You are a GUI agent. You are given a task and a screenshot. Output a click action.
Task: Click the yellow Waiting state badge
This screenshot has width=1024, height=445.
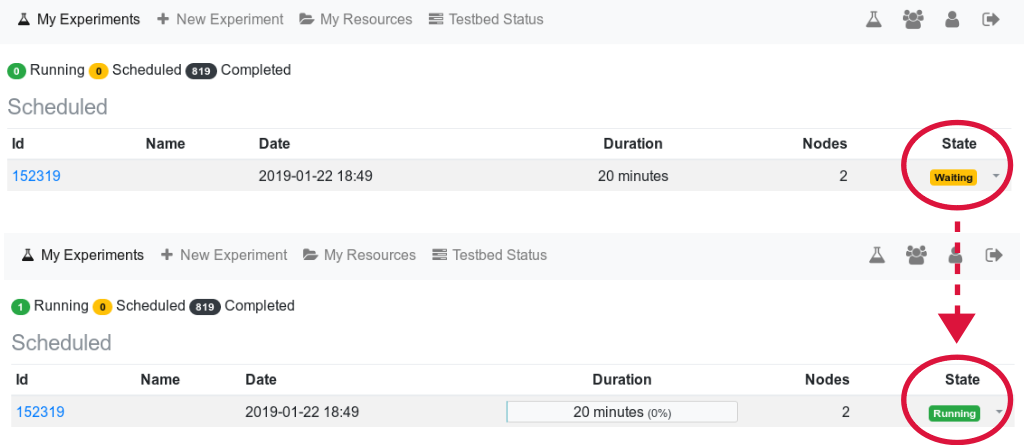click(953, 177)
